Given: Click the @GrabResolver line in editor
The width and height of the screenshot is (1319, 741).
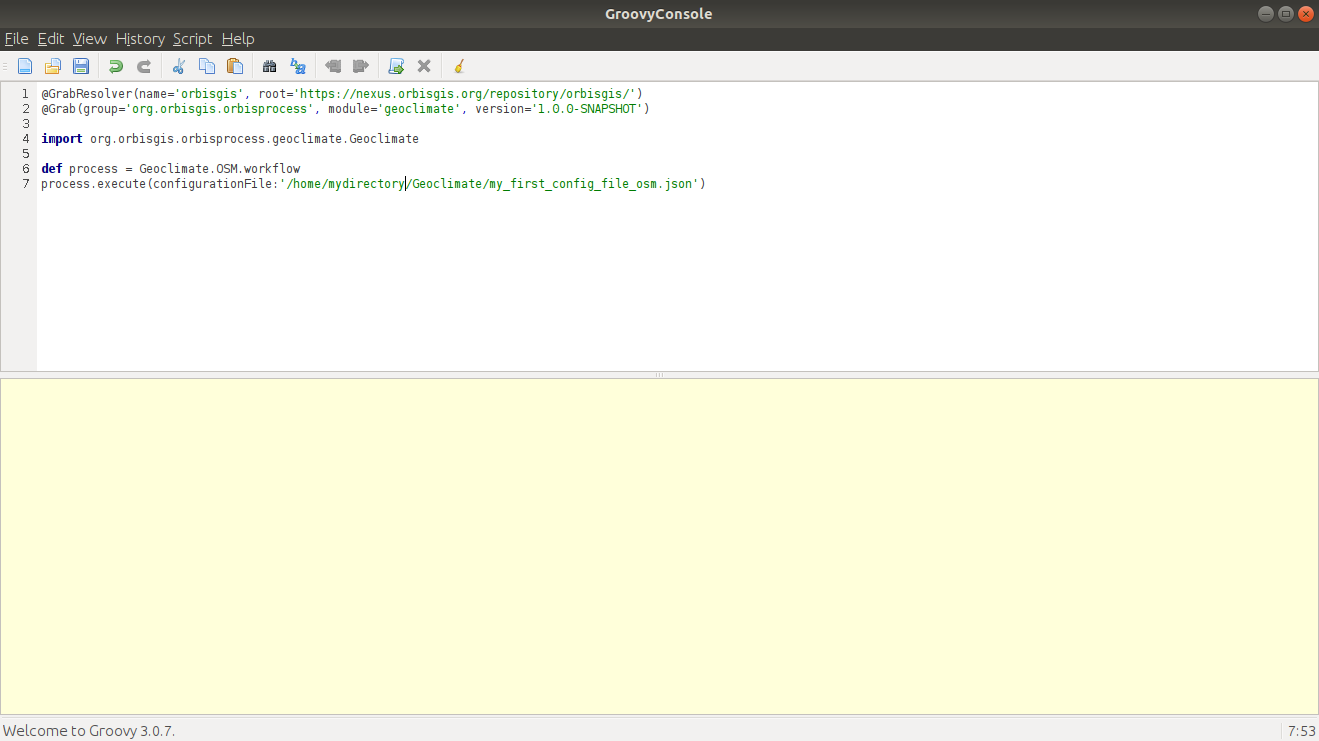Looking at the screenshot, I should click(x=341, y=93).
